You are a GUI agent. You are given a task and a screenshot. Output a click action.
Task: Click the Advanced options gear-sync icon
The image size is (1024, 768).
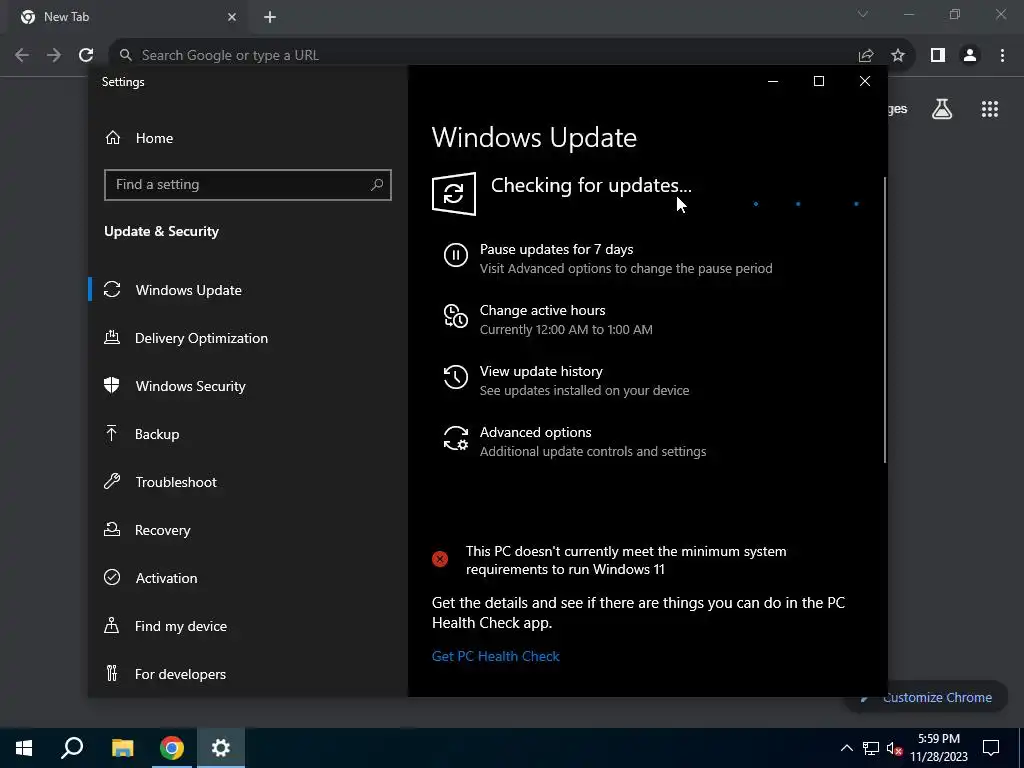(x=456, y=438)
